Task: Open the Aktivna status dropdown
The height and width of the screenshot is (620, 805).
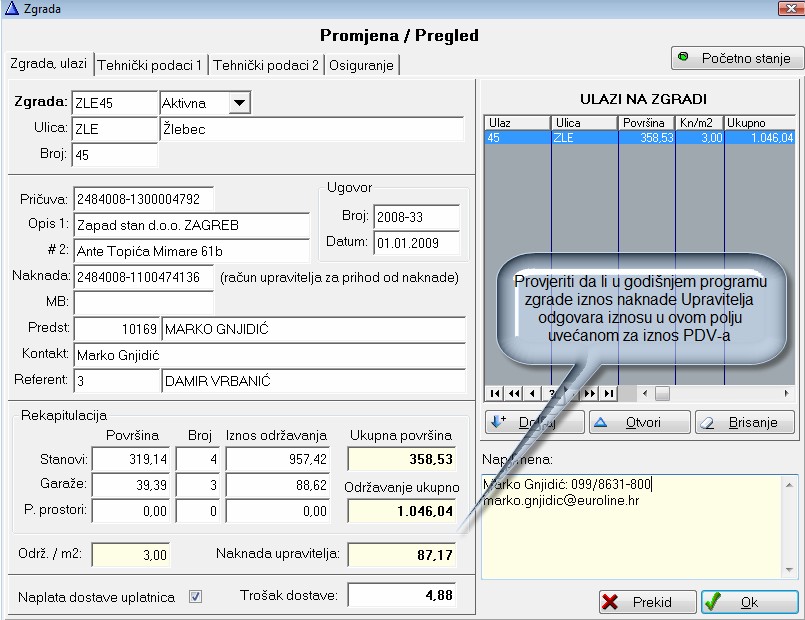Action: point(239,103)
